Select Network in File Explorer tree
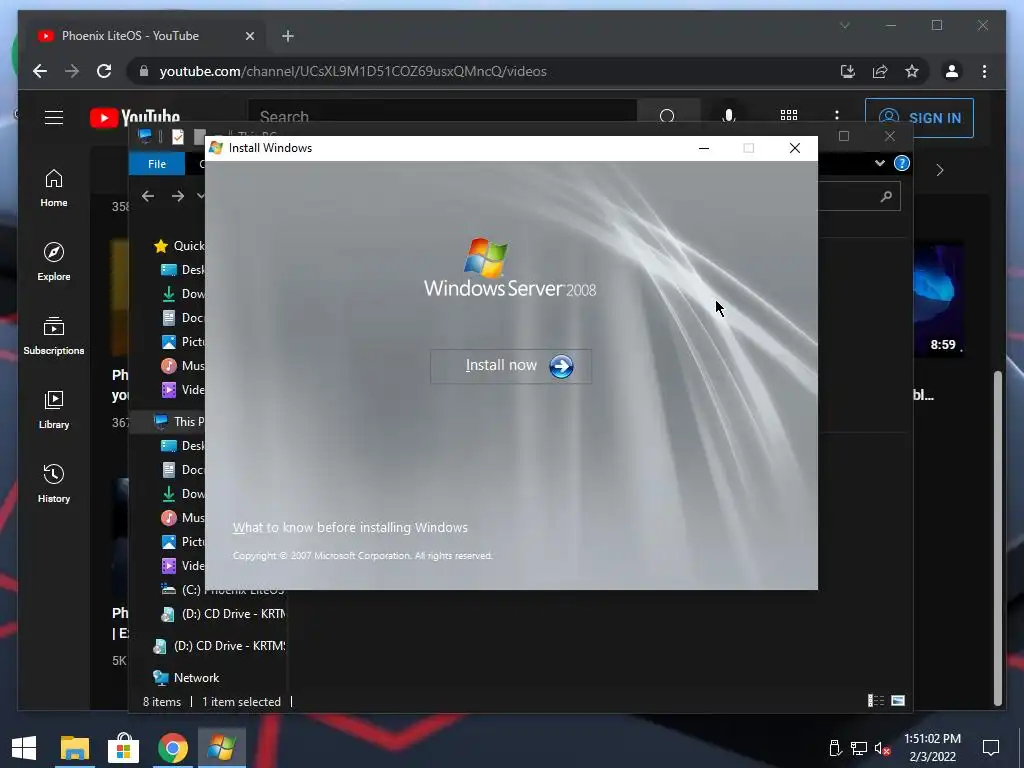The height and width of the screenshot is (768, 1024). [x=186, y=678]
